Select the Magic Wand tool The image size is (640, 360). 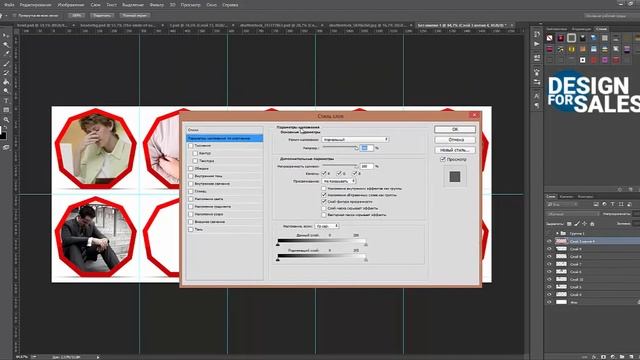pos(6,44)
